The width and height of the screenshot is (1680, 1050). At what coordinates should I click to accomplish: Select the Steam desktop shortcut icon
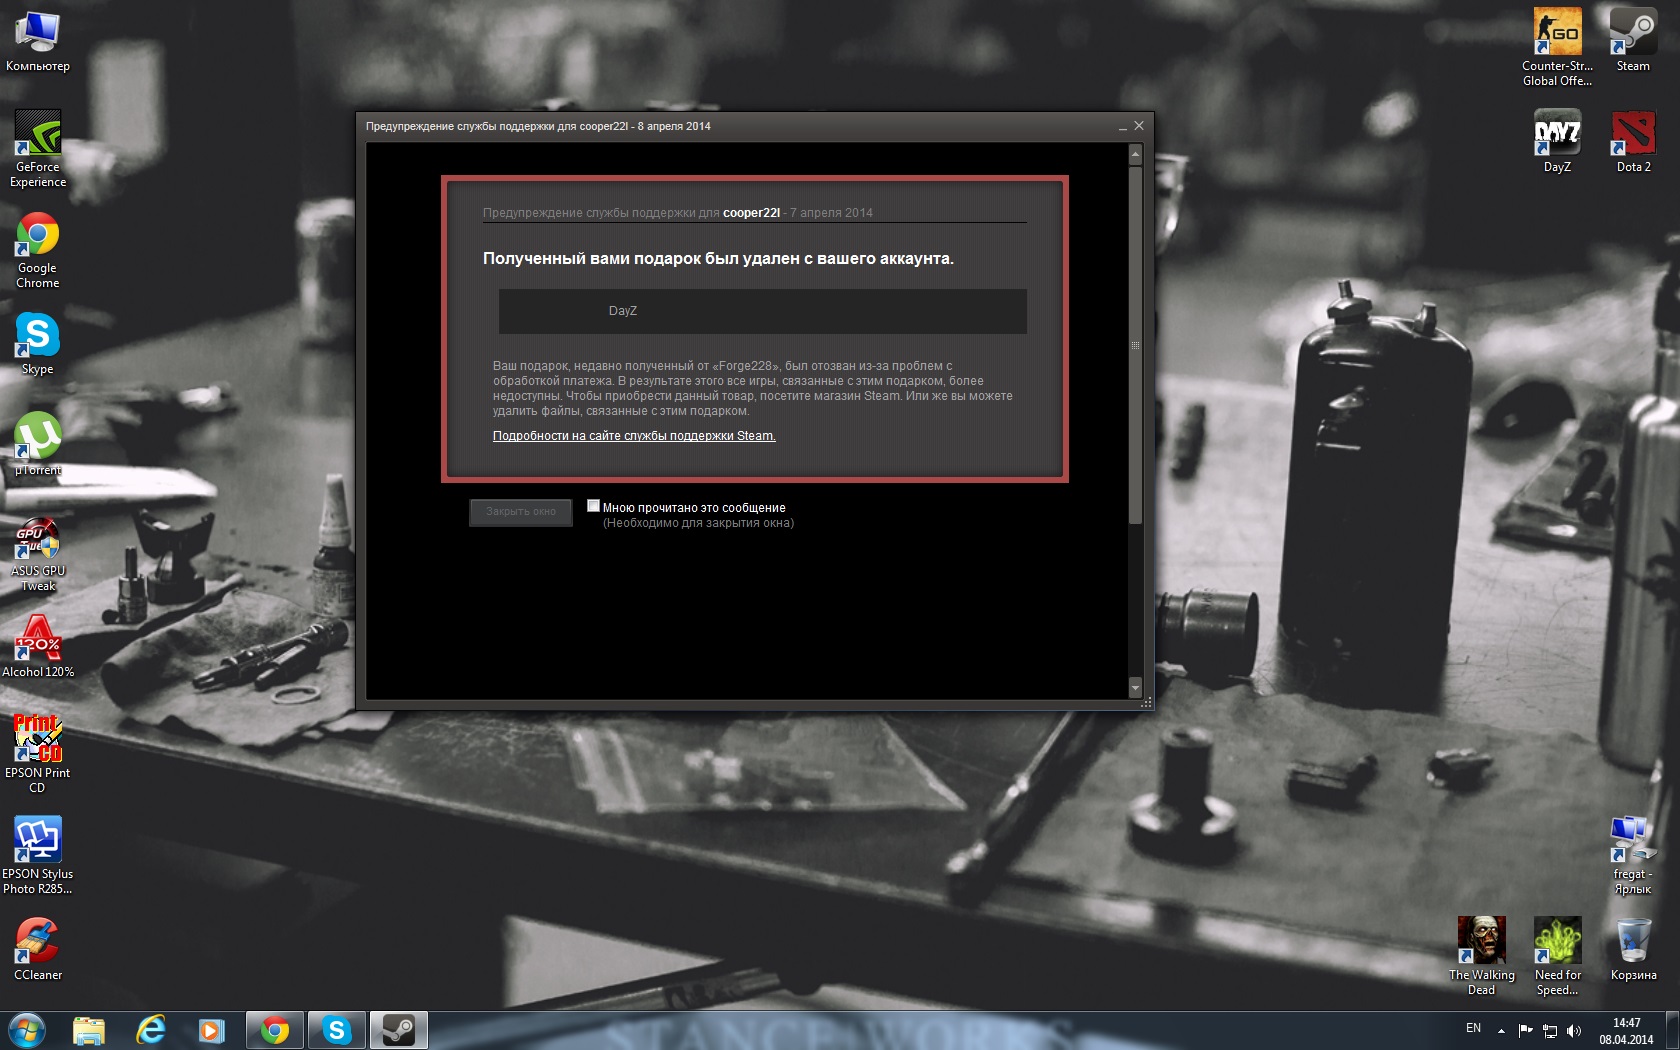[x=1633, y=40]
